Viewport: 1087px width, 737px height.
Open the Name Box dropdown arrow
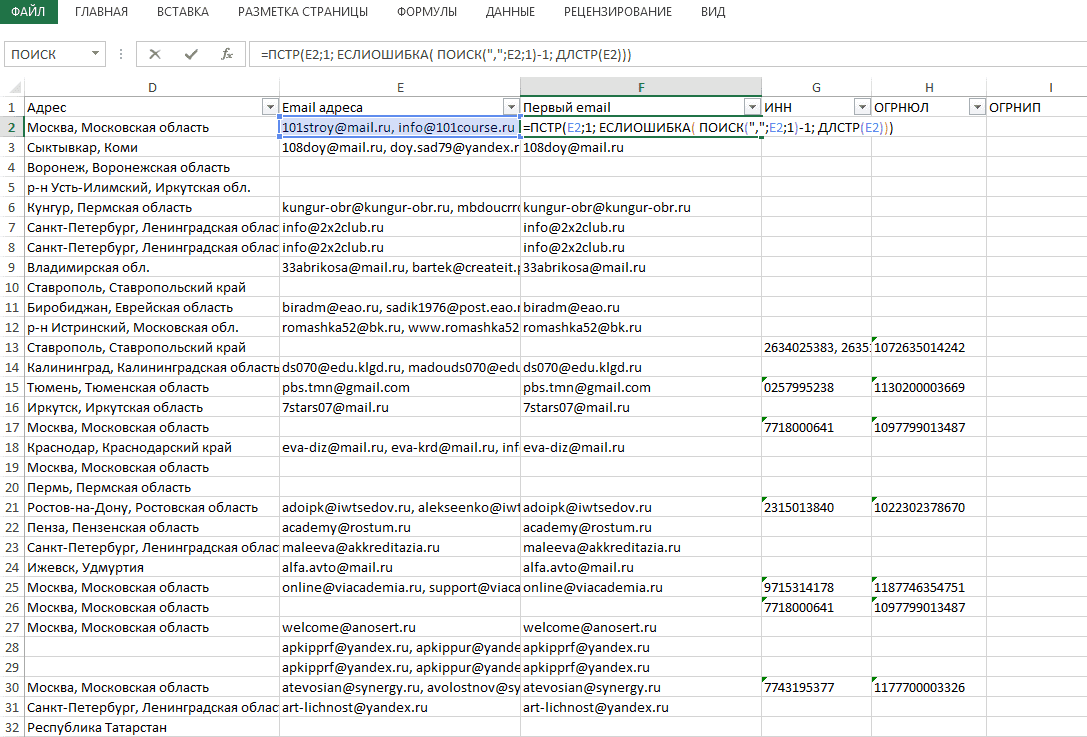pos(96,54)
